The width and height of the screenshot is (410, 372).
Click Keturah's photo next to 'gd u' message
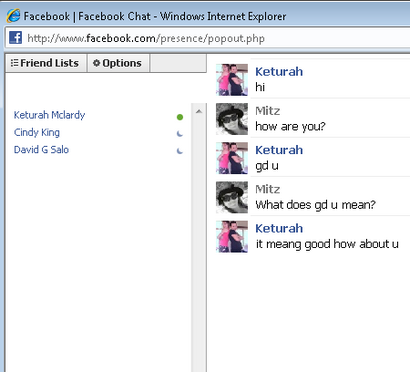click(x=232, y=158)
